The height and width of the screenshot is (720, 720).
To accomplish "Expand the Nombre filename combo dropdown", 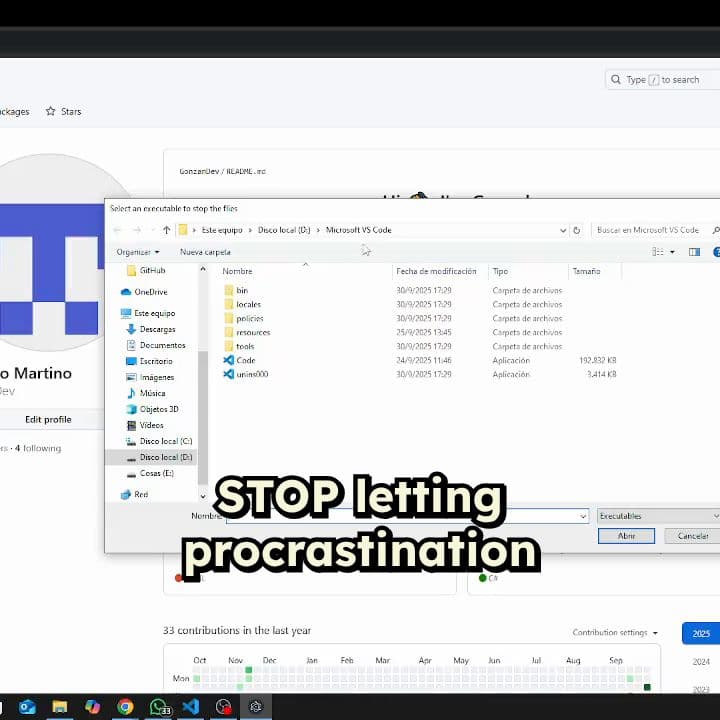I will pyautogui.click(x=583, y=516).
